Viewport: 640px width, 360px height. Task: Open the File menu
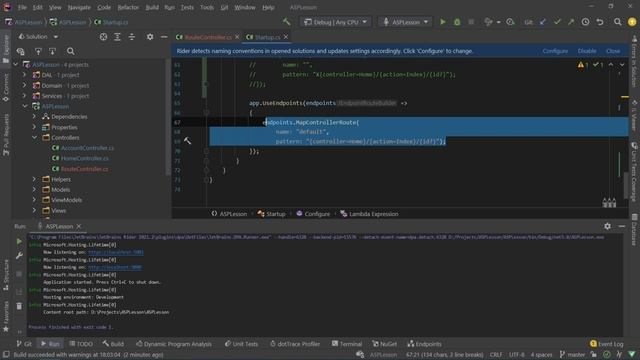[22, 7]
